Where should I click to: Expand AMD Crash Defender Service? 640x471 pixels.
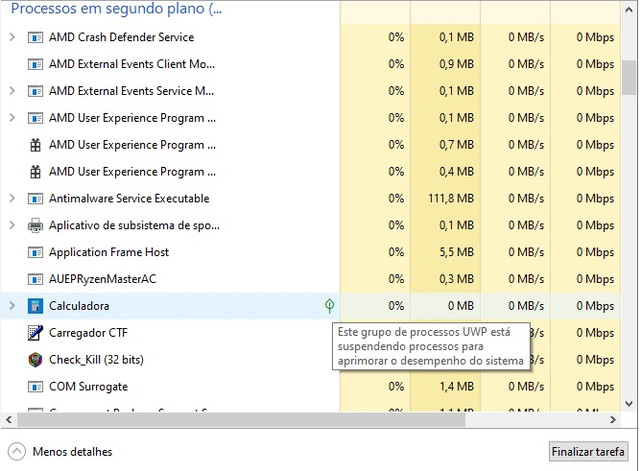(12, 37)
